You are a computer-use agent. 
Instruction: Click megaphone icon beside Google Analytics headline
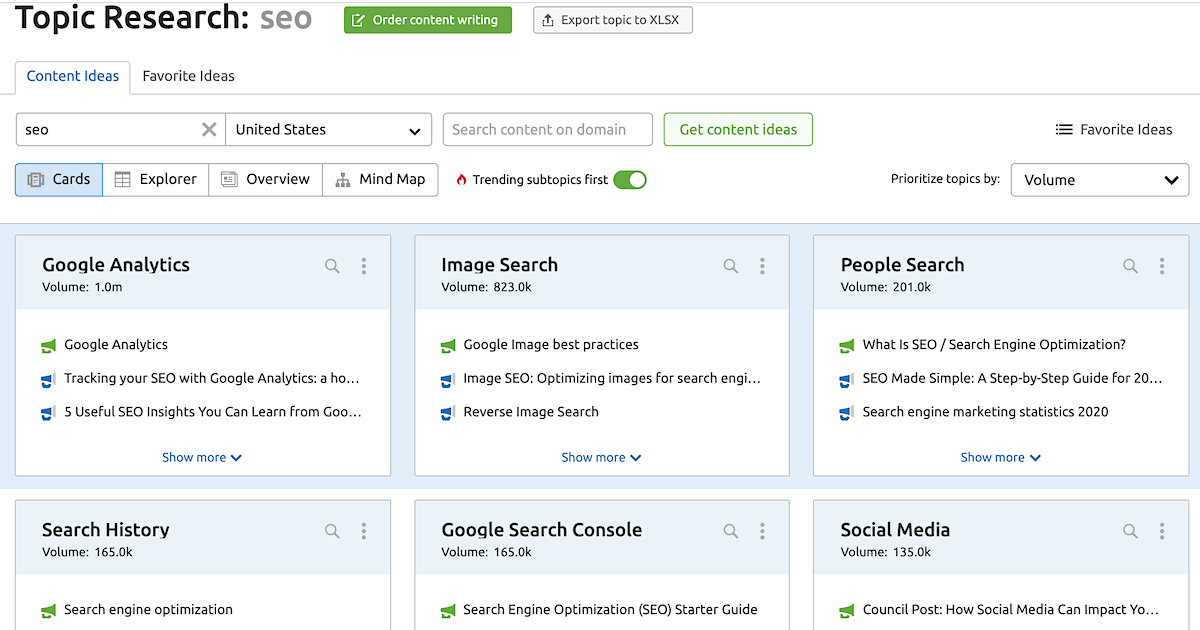pyautogui.click(x=48, y=346)
